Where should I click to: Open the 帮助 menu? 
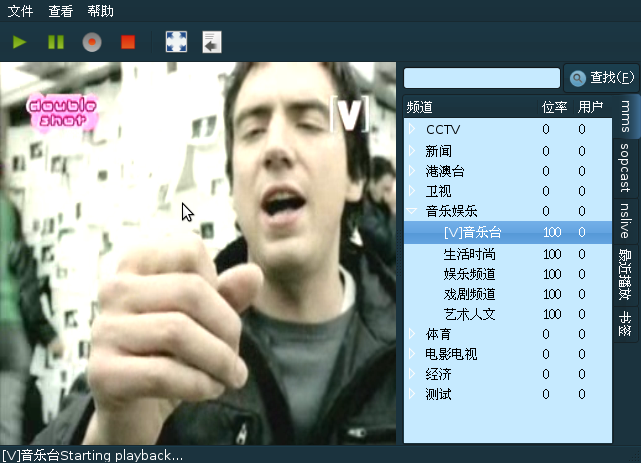tap(101, 11)
